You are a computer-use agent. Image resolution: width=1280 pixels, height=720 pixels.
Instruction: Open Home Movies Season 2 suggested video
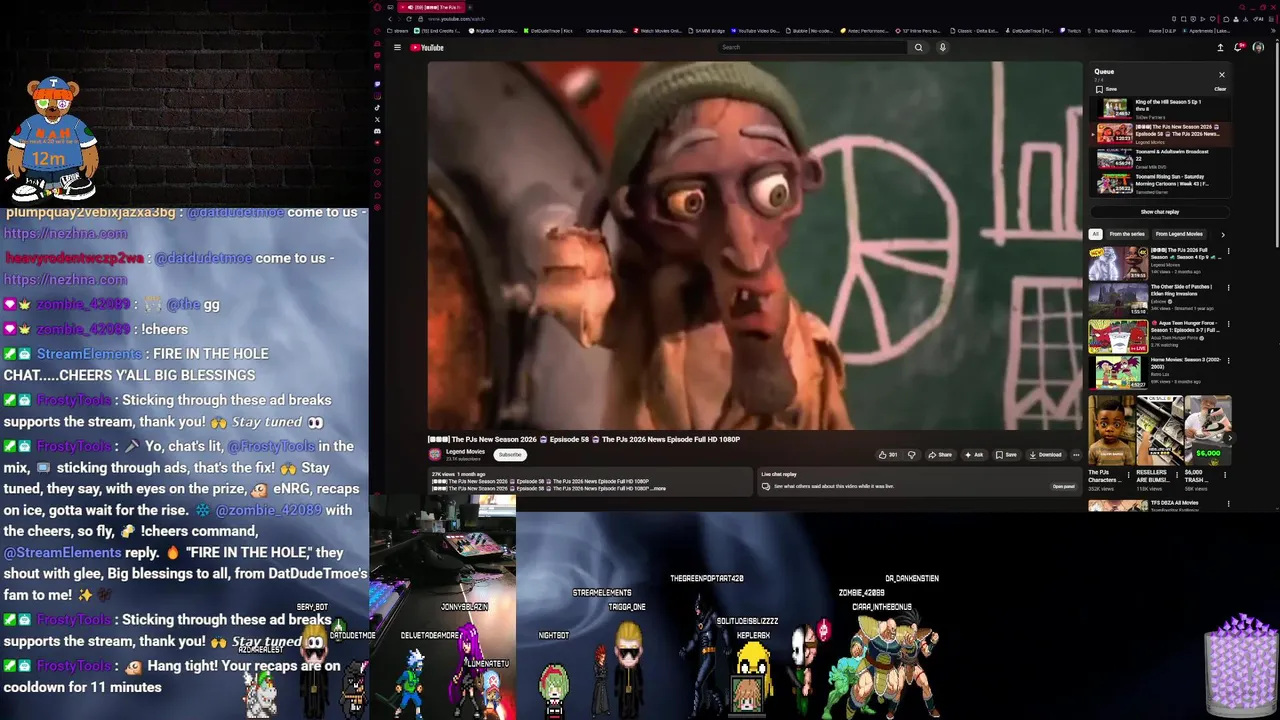click(x=1118, y=373)
